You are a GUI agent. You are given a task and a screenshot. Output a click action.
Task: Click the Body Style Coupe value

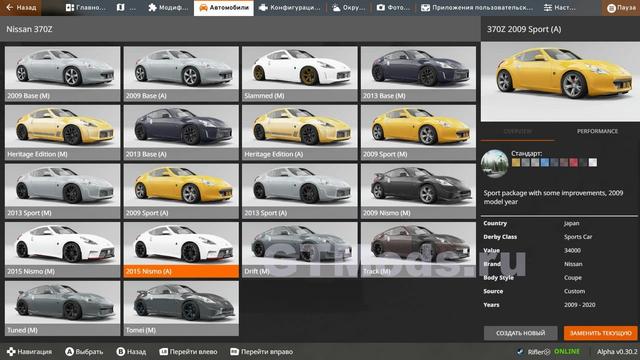(573, 278)
